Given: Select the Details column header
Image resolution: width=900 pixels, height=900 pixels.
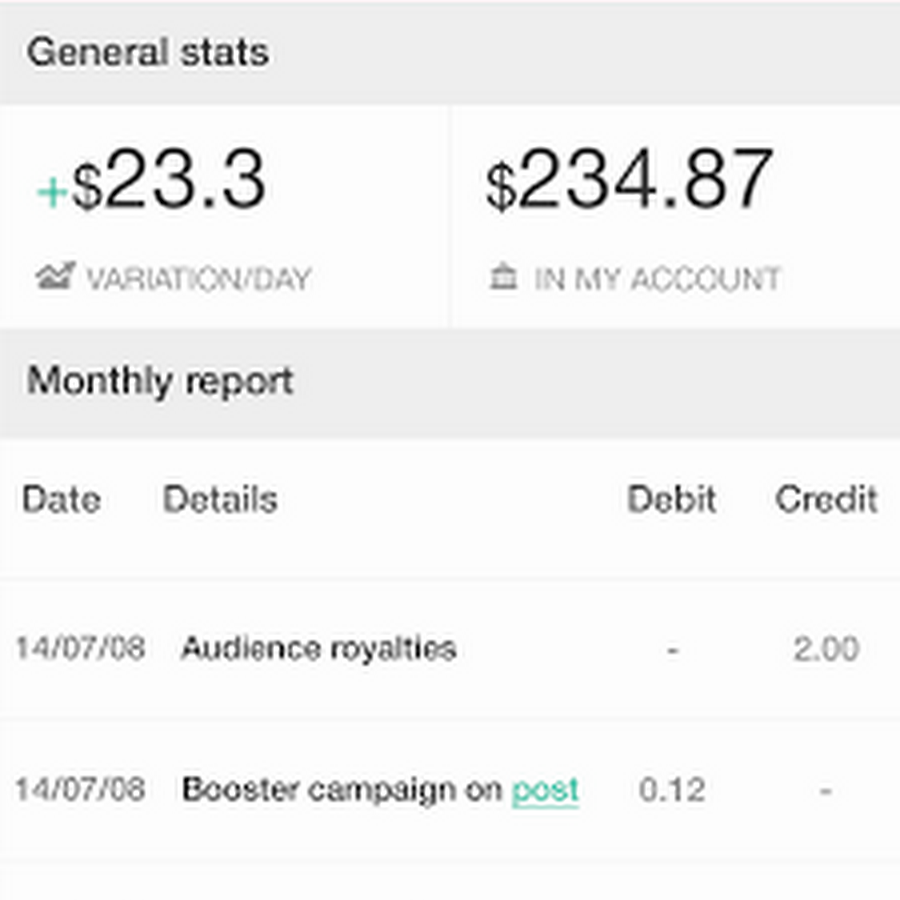Looking at the screenshot, I should coord(220,499).
